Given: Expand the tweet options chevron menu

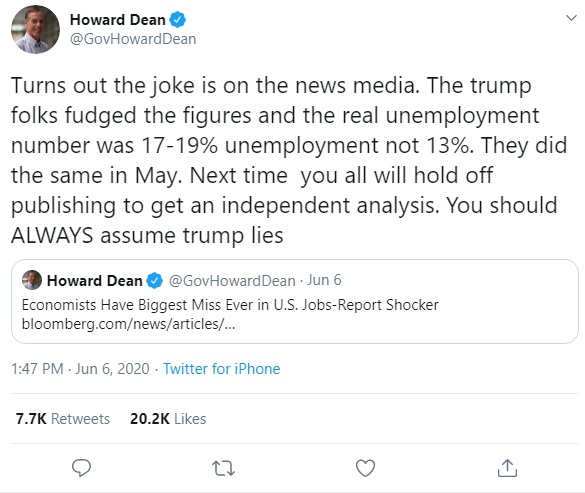Looking at the screenshot, I should coord(571,18).
